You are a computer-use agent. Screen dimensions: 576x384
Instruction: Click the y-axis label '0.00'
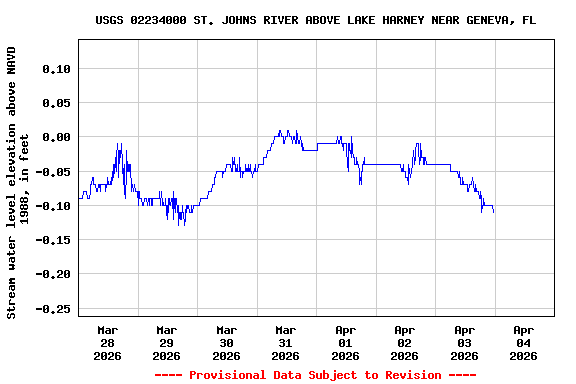point(56,137)
